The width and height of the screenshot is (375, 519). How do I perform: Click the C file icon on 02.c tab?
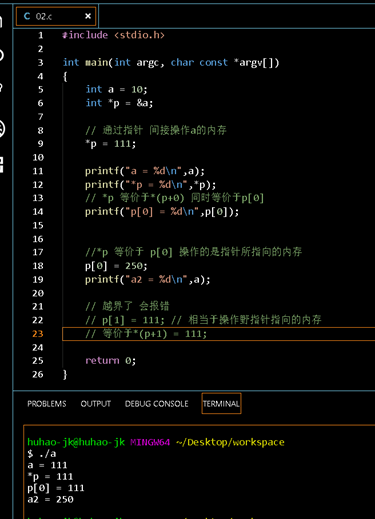(27, 16)
